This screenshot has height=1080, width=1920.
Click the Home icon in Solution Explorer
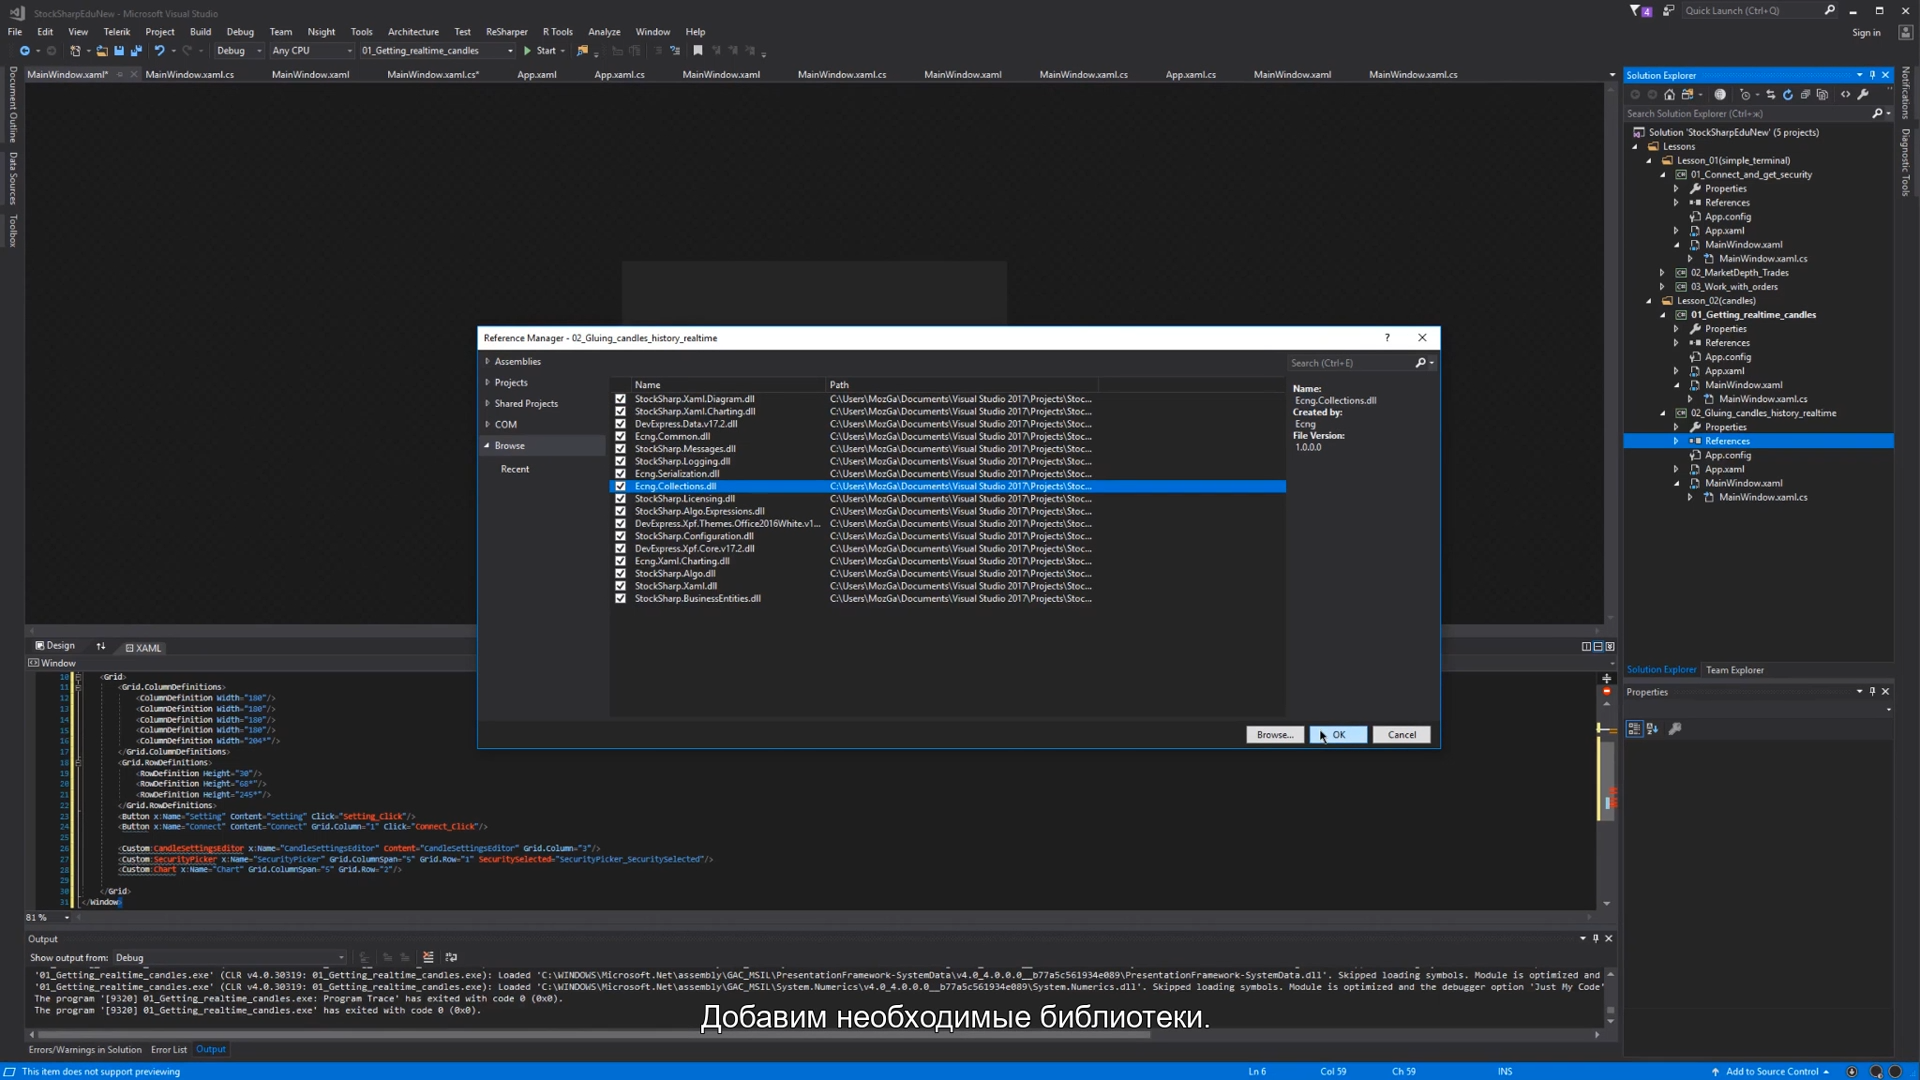1669,95
